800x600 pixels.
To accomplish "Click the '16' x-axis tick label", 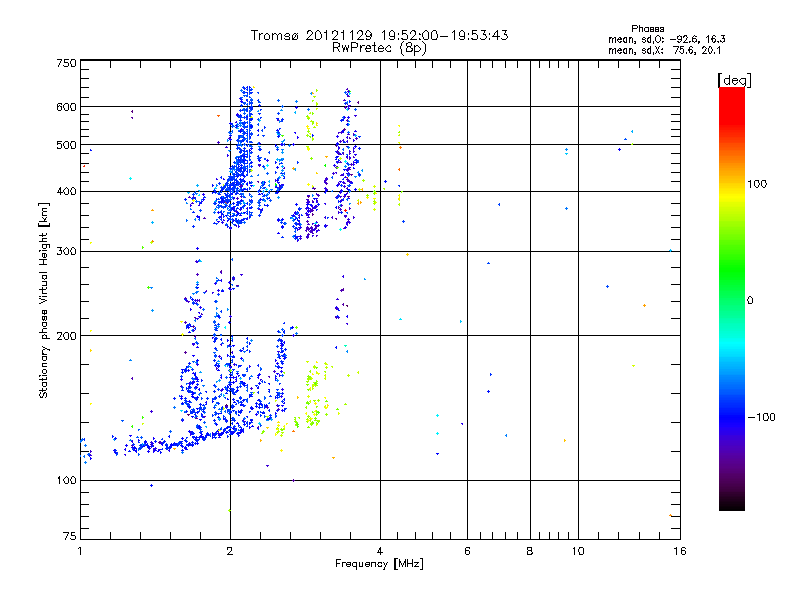I will (x=680, y=551).
